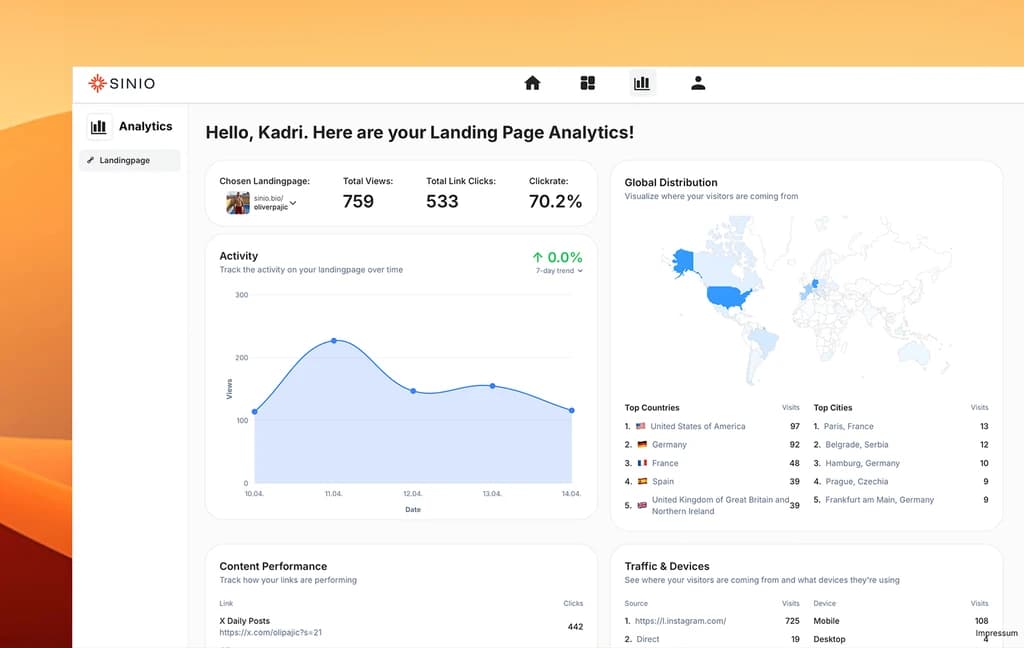
Task: Click the SINIO logo
Action: 122,83
